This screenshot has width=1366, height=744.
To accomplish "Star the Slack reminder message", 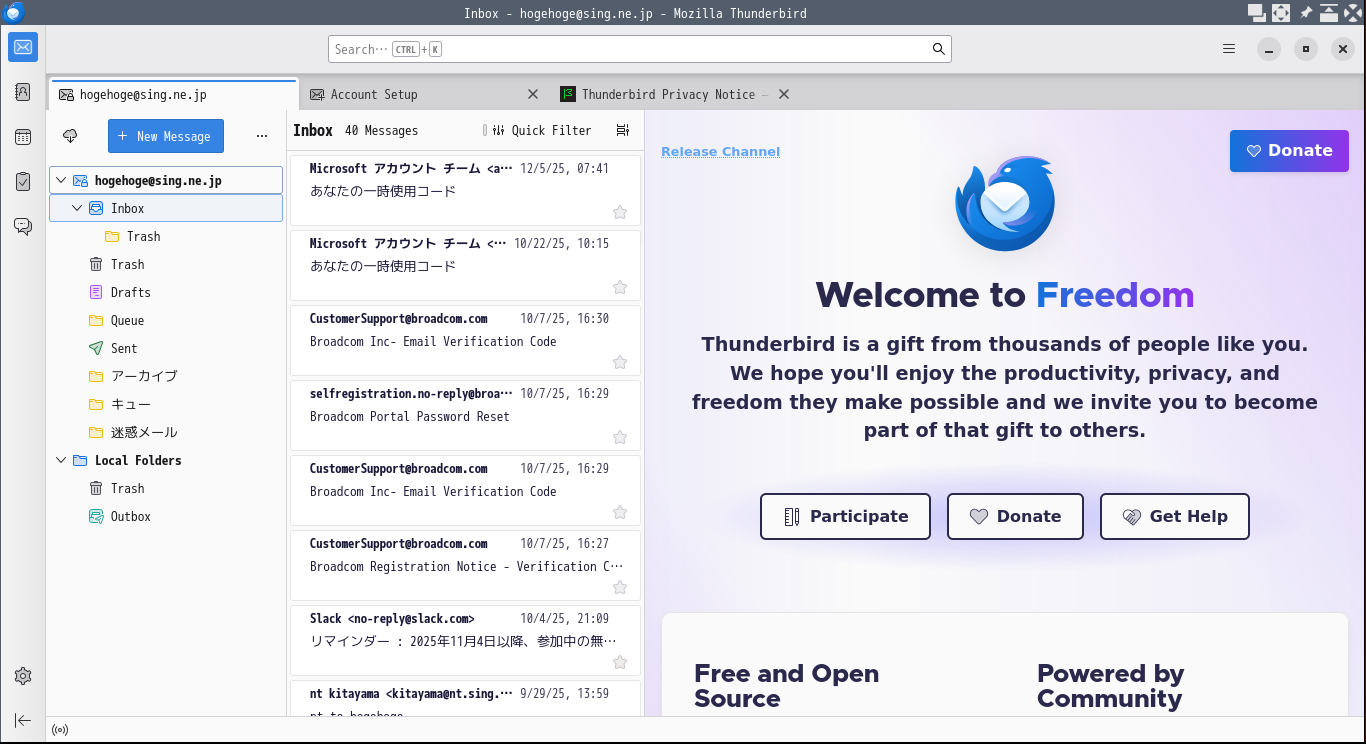I will coord(620,662).
